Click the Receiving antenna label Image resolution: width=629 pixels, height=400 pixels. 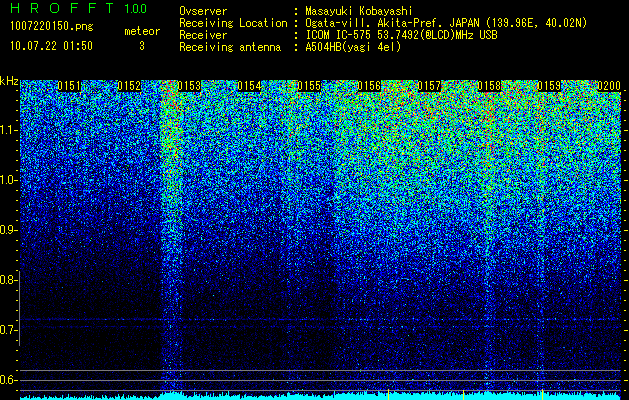pyautogui.click(x=230, y=47)
